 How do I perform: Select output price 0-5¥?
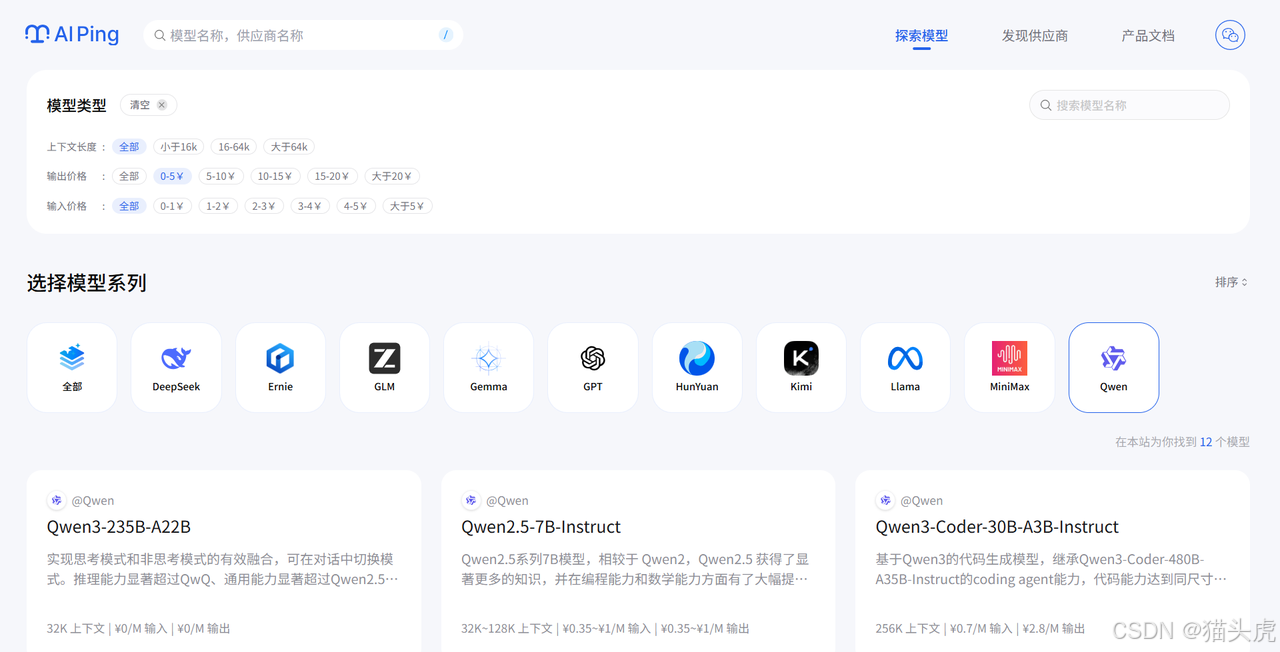[172, 176]
